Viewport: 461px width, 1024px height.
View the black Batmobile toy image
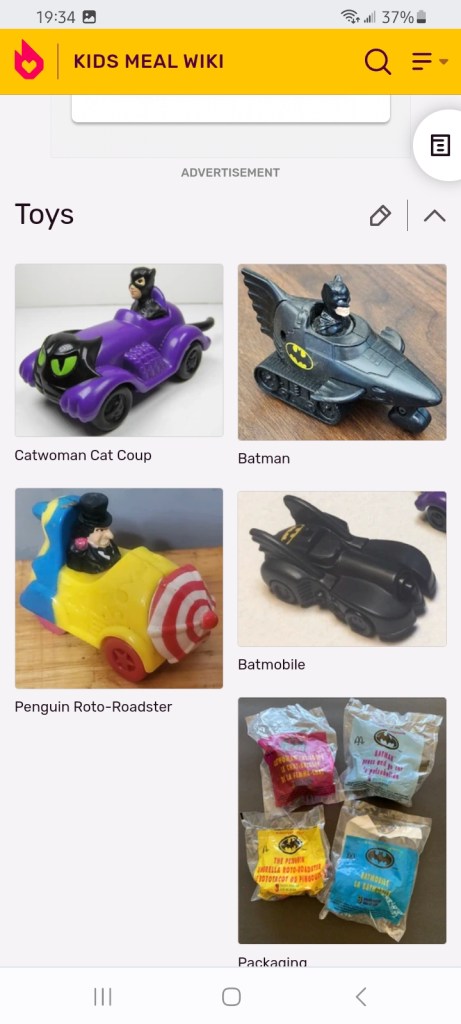pos(342,569)
